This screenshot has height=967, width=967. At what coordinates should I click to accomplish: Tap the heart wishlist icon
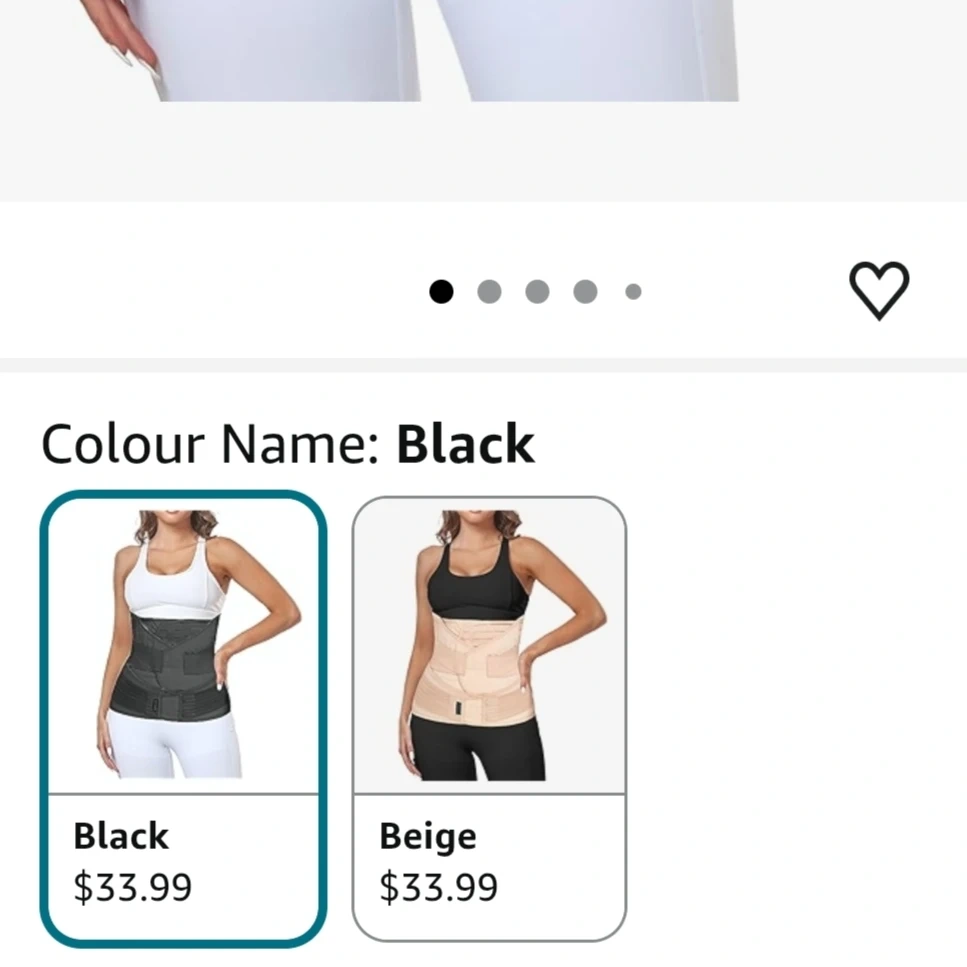click(879, 290)
